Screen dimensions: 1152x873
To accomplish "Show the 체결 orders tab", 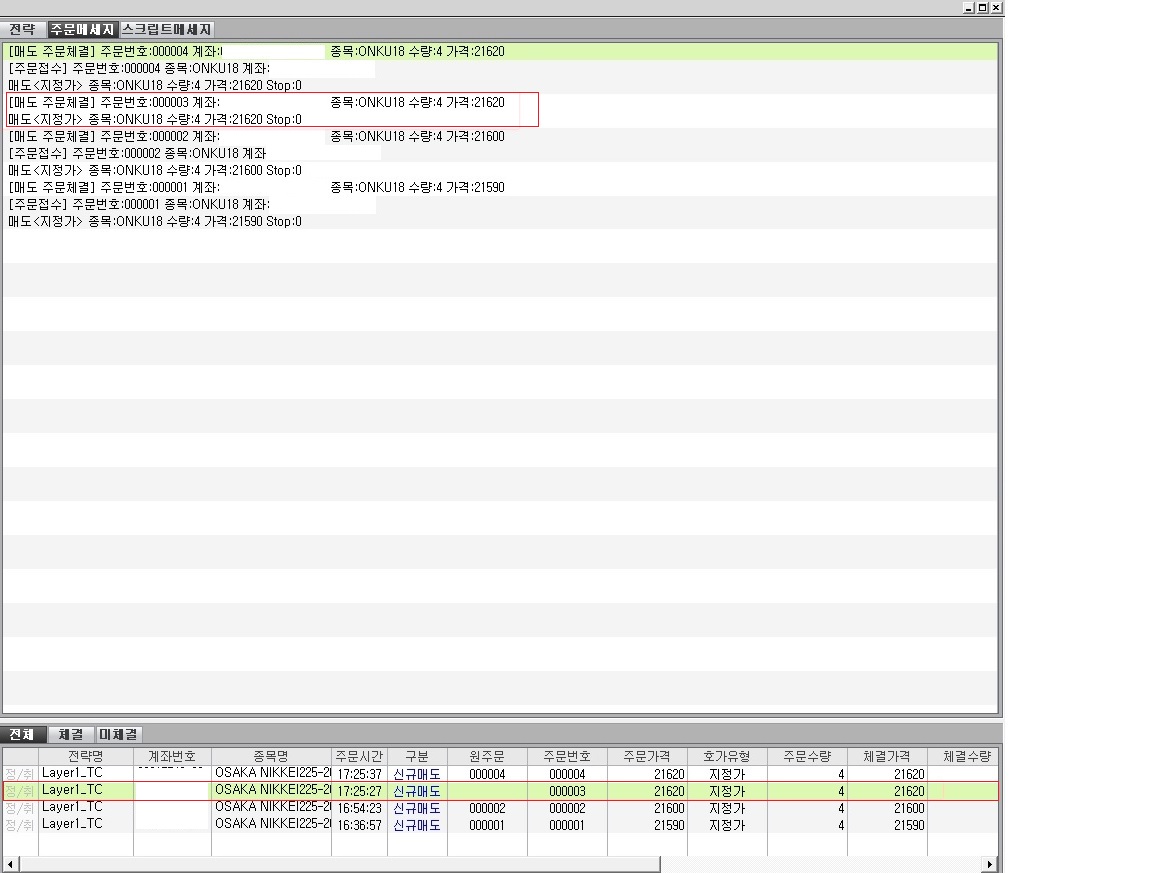I will tap(70, 734).
